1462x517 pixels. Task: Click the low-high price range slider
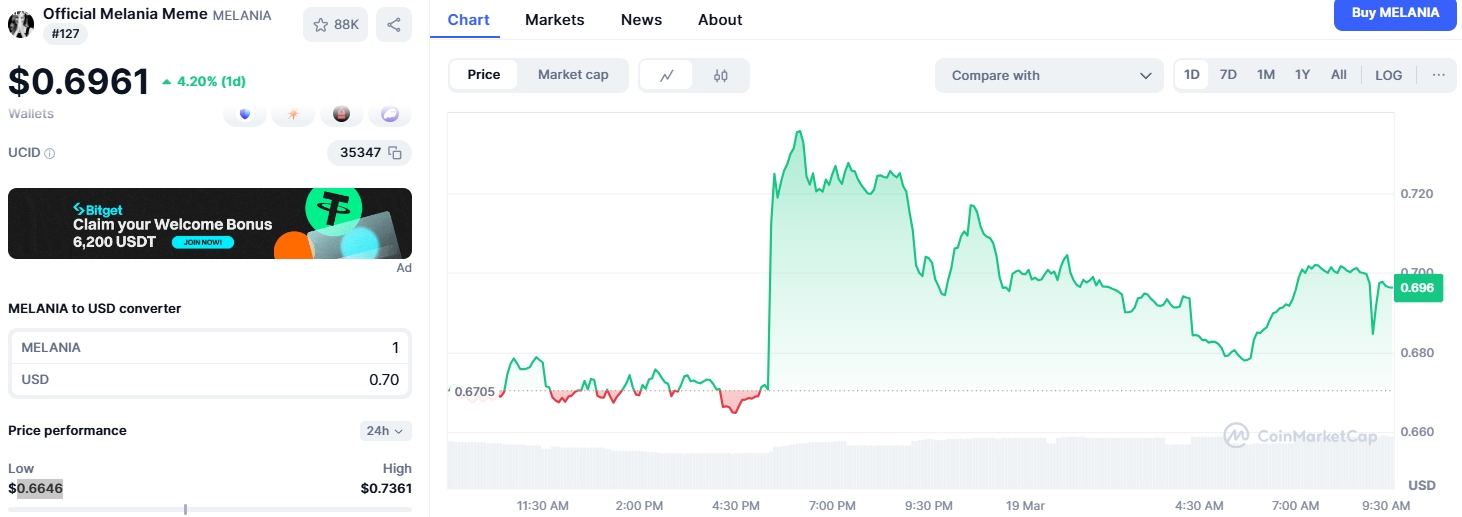point(210,510)
